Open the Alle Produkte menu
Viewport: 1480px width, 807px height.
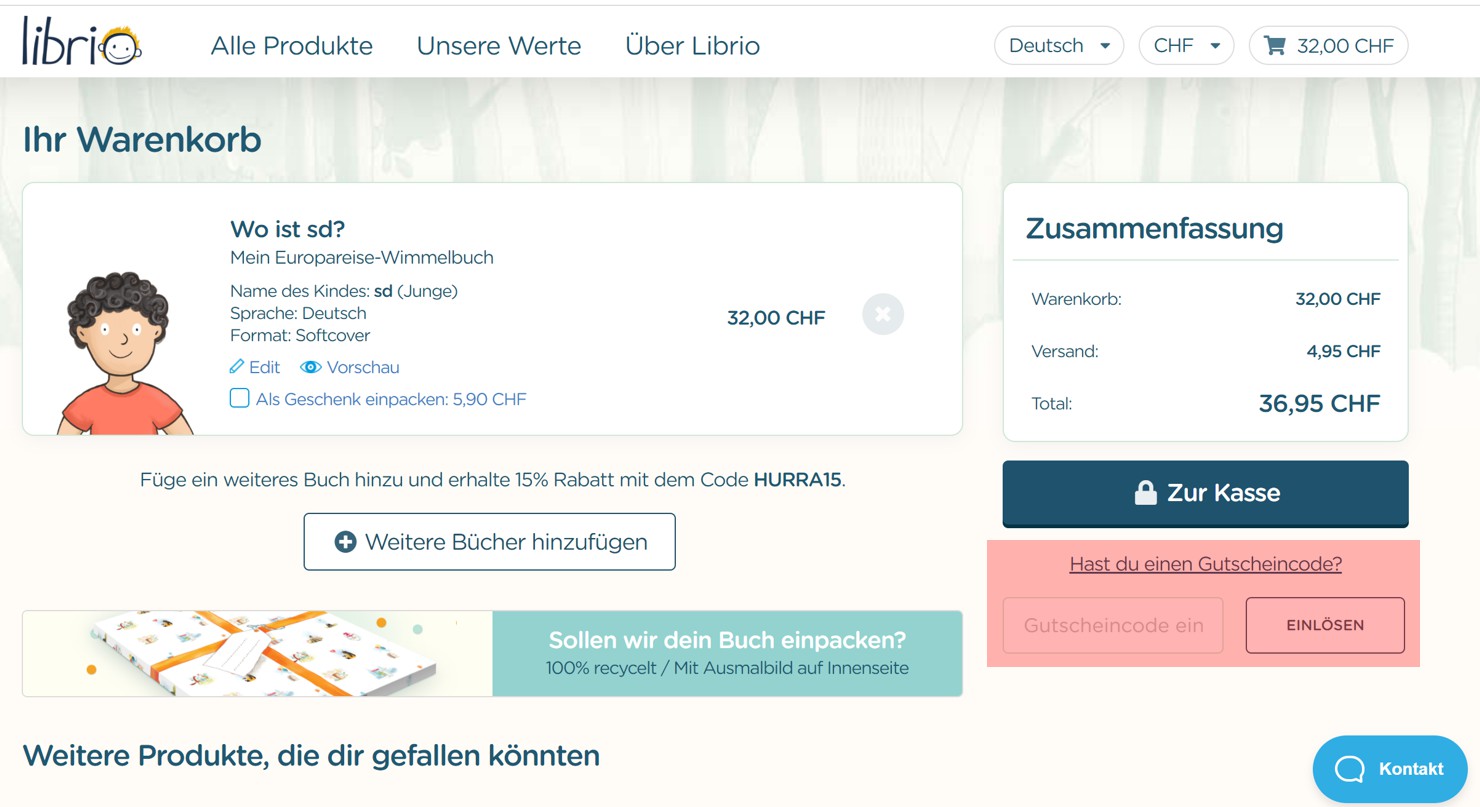(291, 46)
